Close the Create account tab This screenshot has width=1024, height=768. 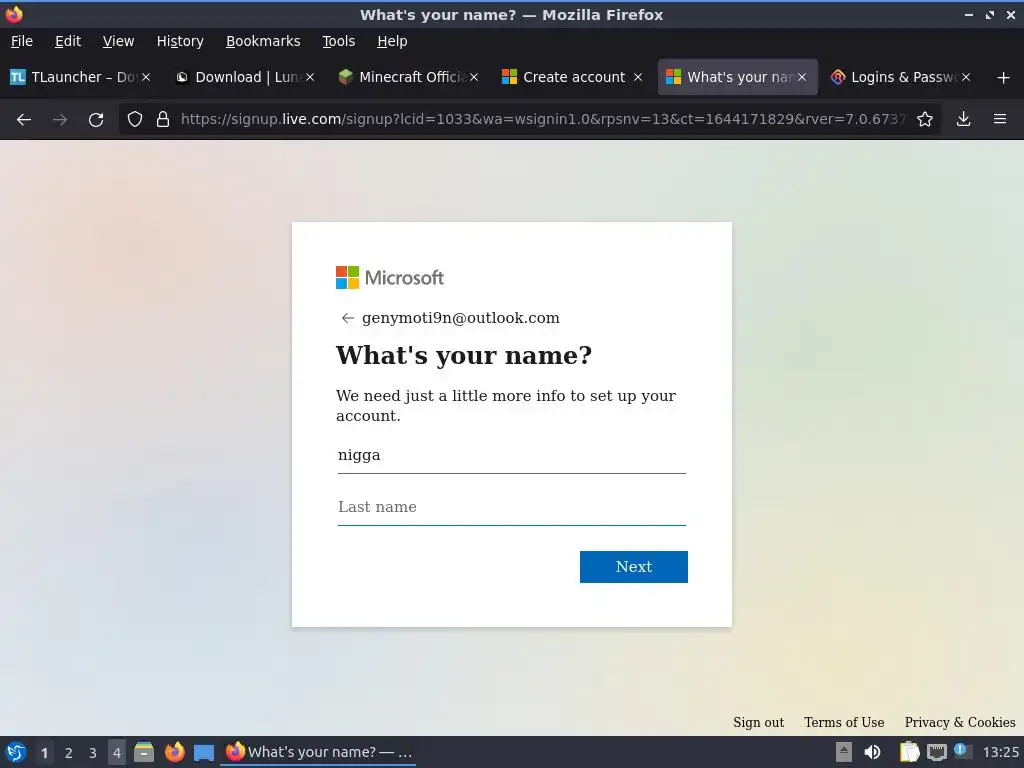pos(638,77)
